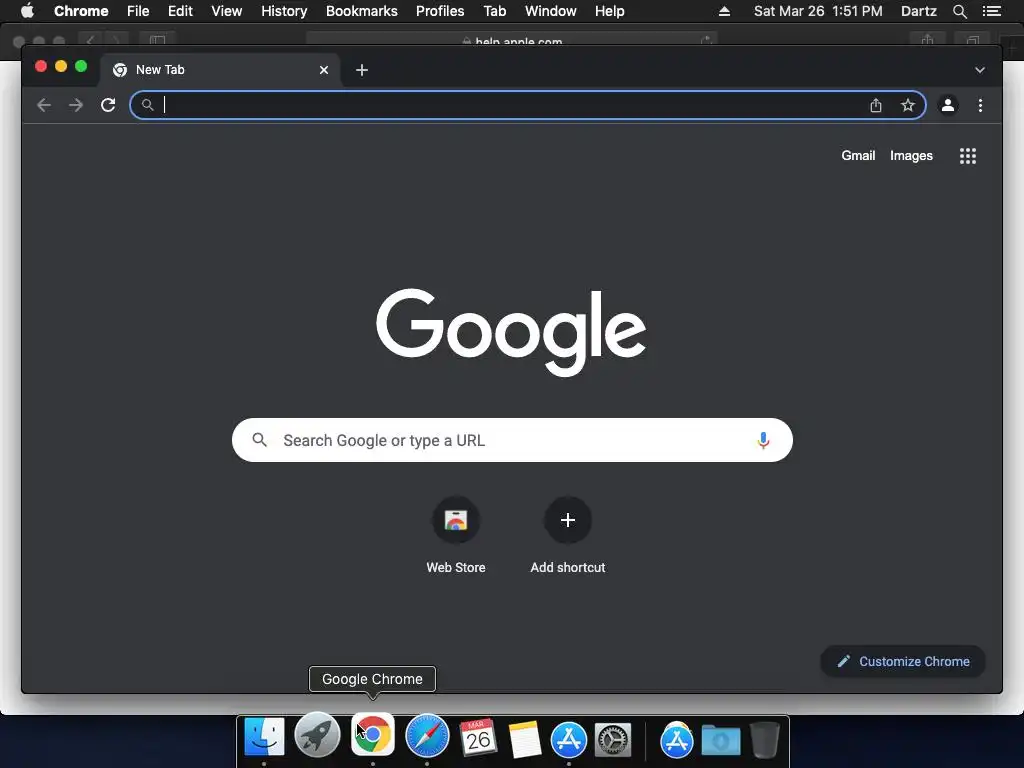
Task: Click the Add shortcut plus icon
Action: pyautogui.click(x=568, y=520)
